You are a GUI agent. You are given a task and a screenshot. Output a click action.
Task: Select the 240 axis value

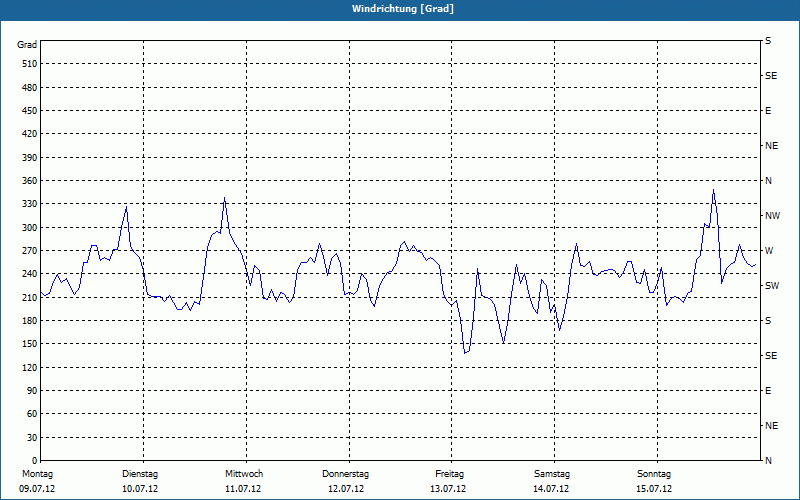pyautogui.click(x=30, y=274)
